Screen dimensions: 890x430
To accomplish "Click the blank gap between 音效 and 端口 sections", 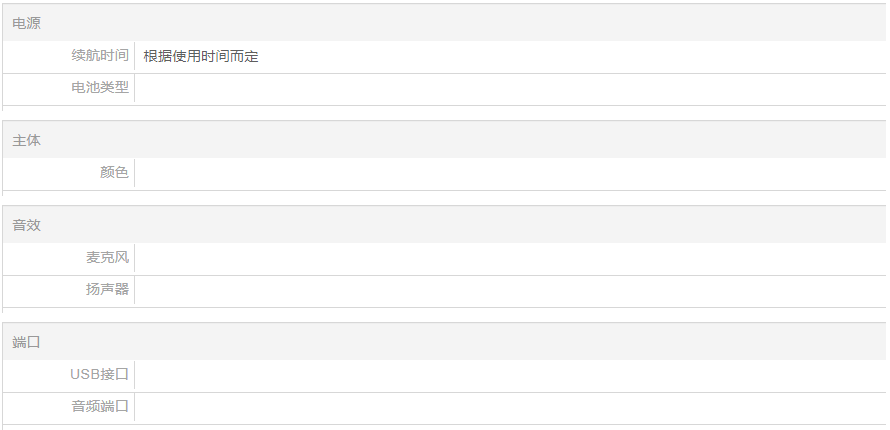I will [445, 315].
